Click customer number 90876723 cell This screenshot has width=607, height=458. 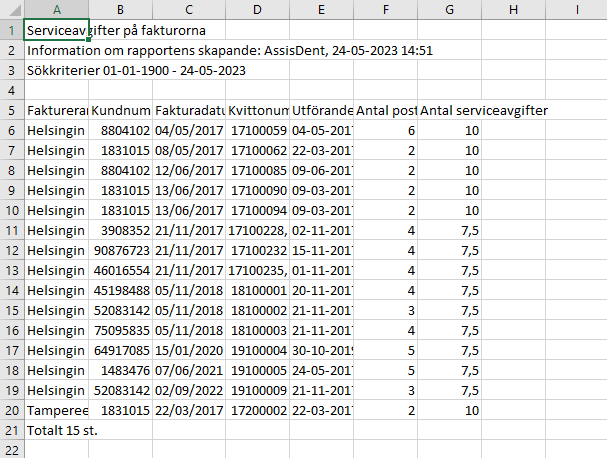(x=120, y=250)
